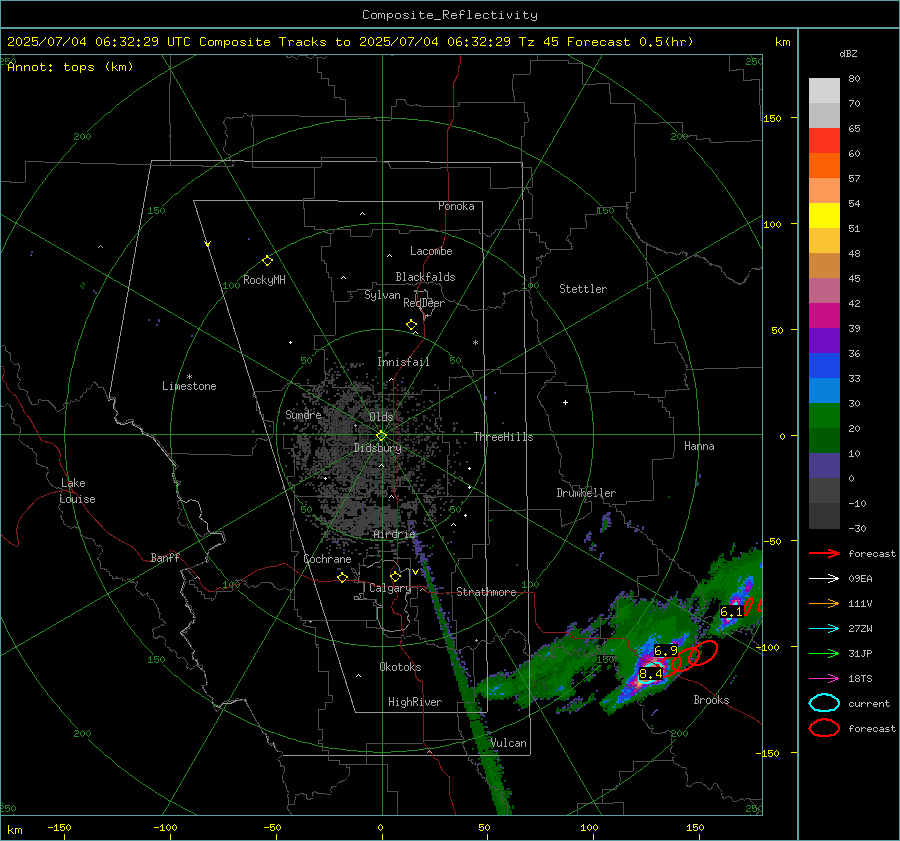The width and height of the screenshot is (900, 841).
Task: Click the yellow diamond marker below Cochrane
Action: (342, 577)
